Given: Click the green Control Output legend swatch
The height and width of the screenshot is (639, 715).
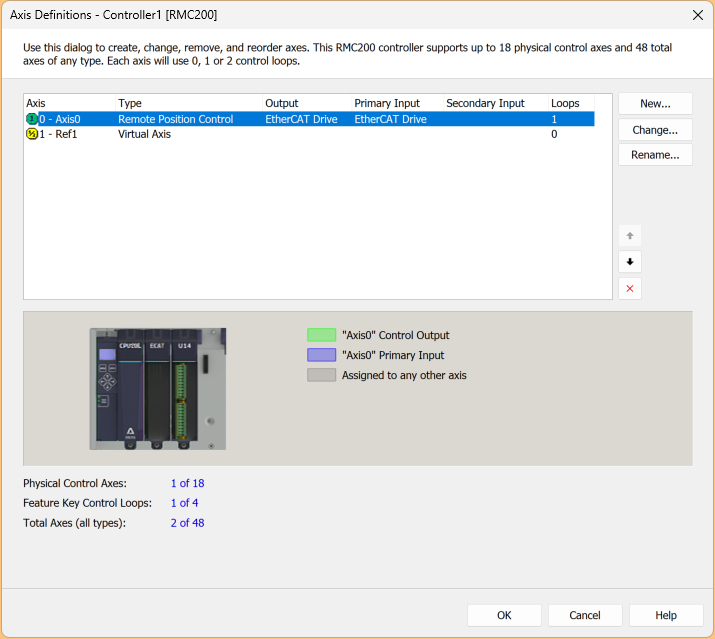Looking at the screenshot, I should [321, 335].
